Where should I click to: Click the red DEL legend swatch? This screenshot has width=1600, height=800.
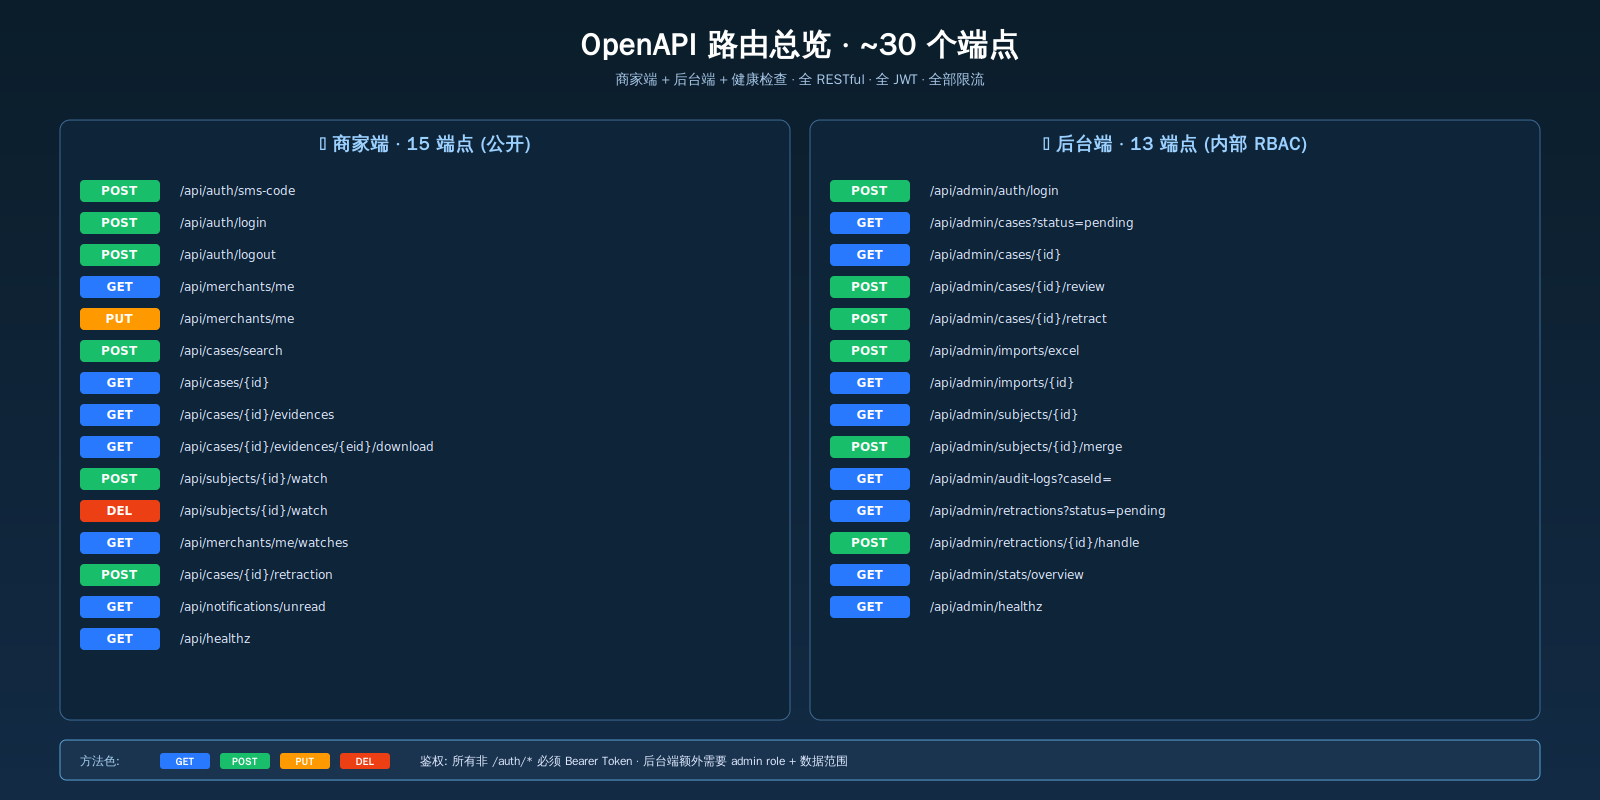[365, 761]
